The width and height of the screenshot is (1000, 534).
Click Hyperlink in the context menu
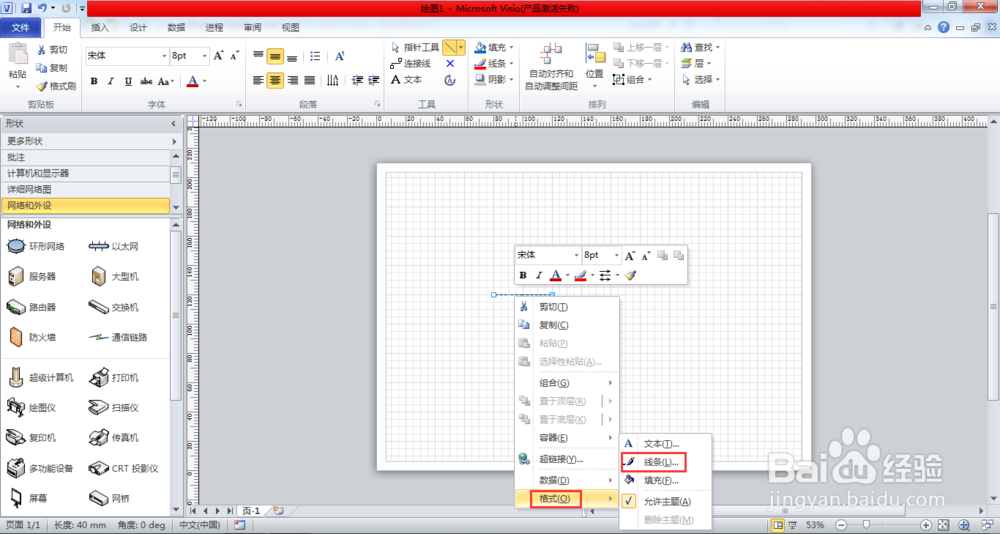point(560,459)
